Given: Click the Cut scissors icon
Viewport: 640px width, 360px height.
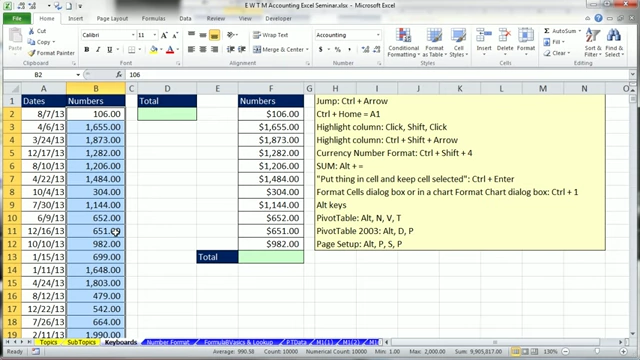Looking at the screenshot, I should tap(31, 31).
